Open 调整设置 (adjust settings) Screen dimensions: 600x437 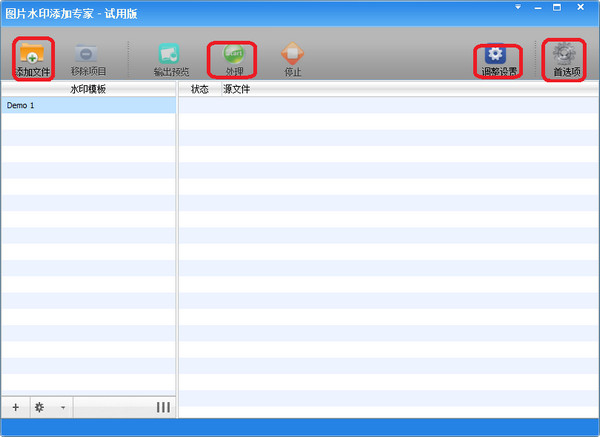point(498,60)
